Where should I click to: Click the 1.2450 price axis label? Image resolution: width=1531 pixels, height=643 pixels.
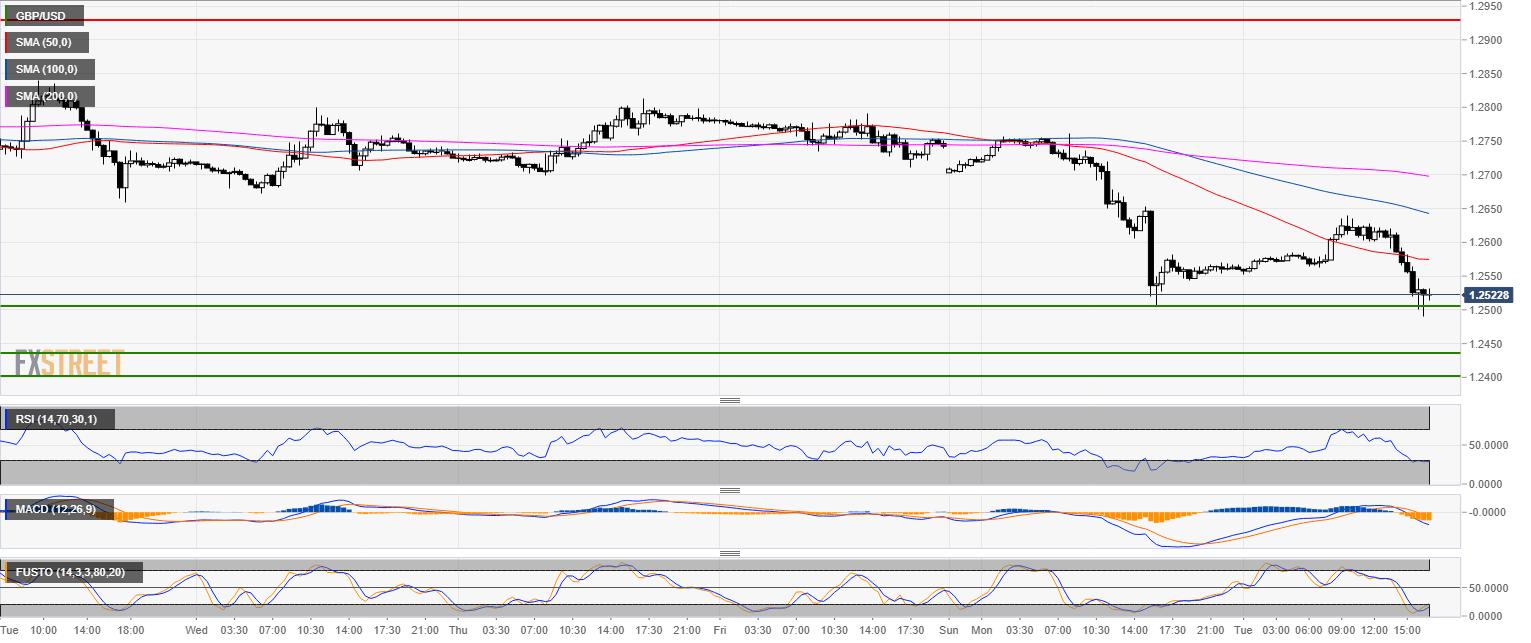[1484, 343]
